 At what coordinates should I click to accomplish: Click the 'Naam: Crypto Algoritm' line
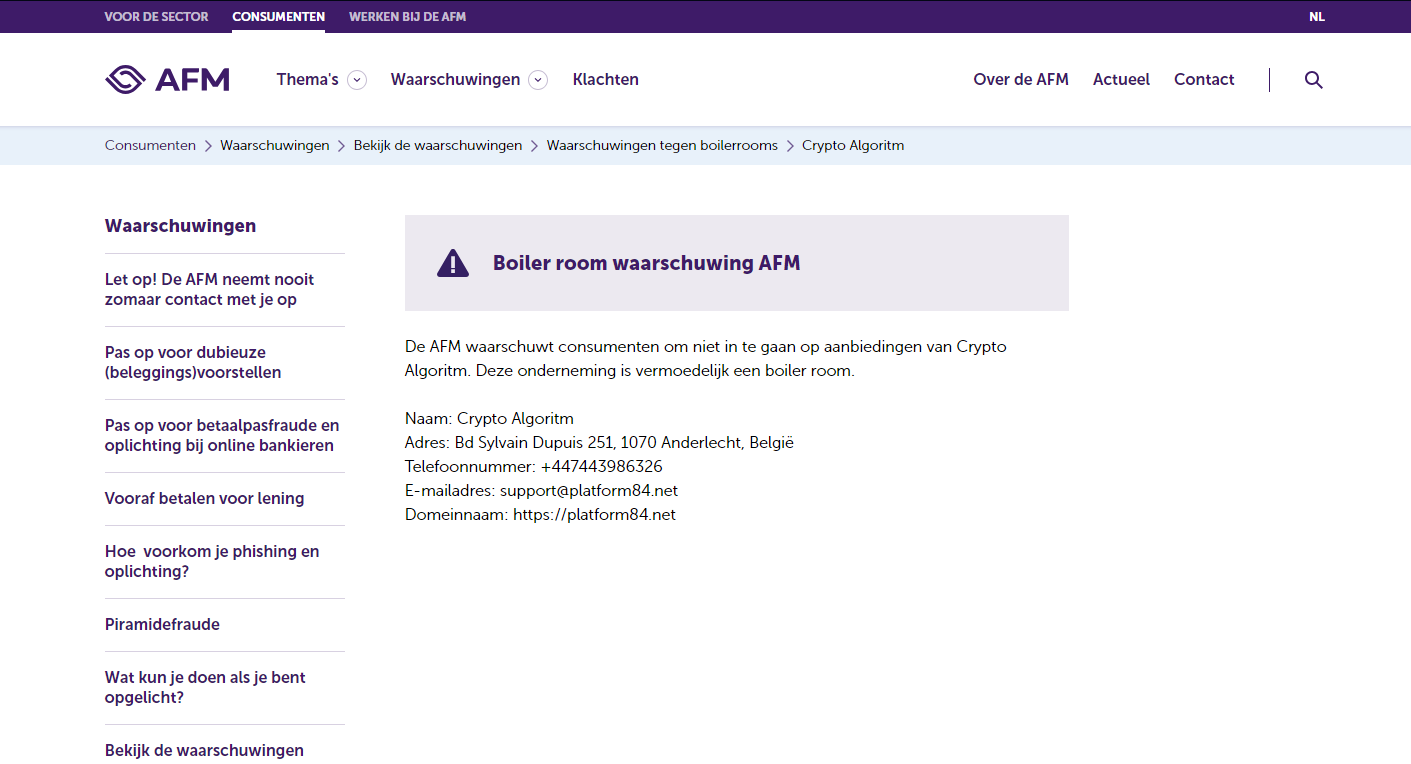click(489, 419)
